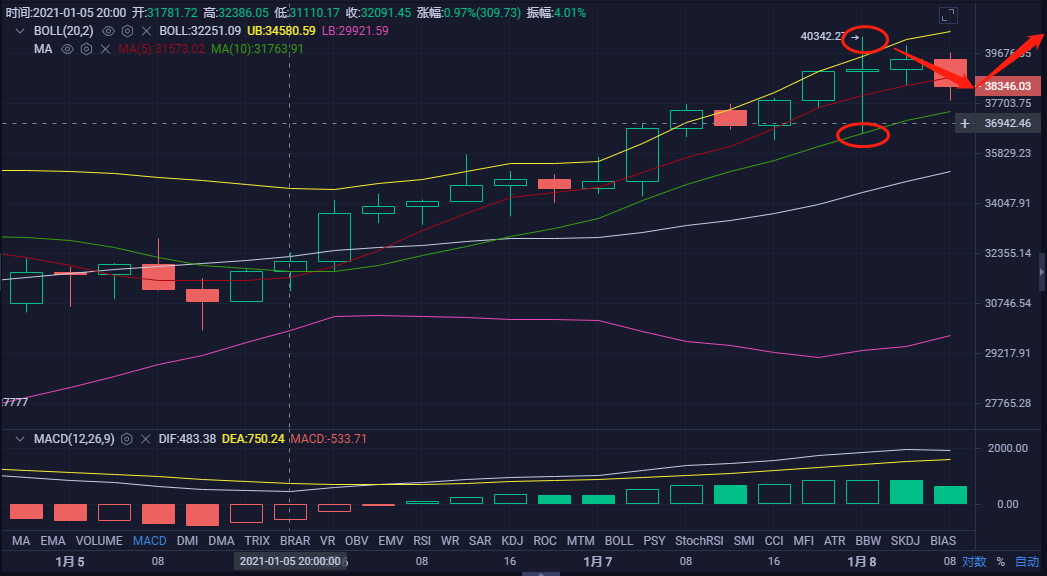Image resolution: width=1047 pixels, height=576 pixels.
Task: Select the BOLL indicator tab
Action: pyautogui.click(x=618, y=541)
